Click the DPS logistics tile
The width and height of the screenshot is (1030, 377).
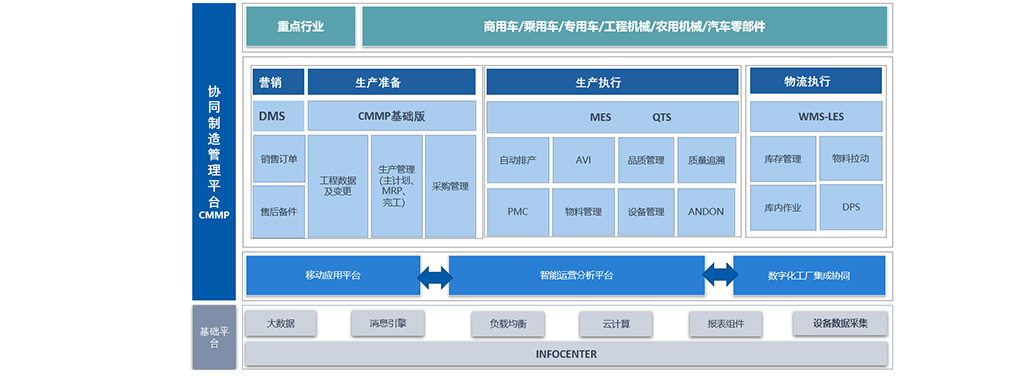point(851,208)
